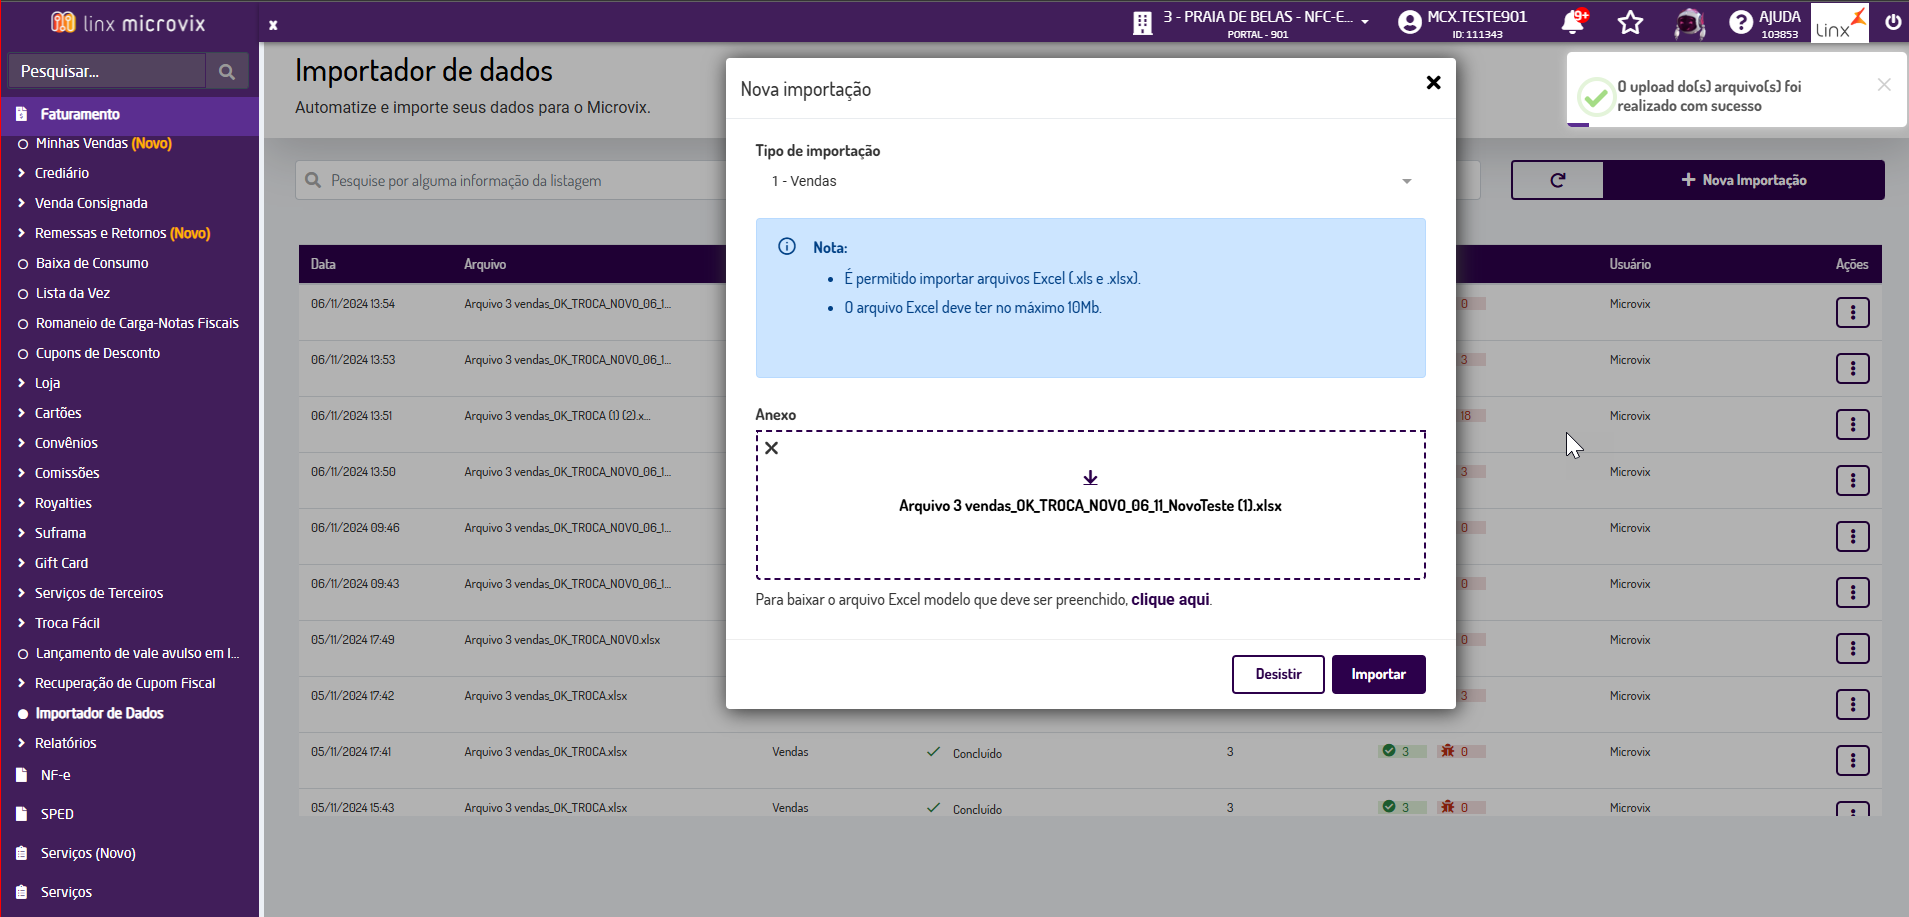1909x917 pixels.
Task: Open the Tipo de importação dropdown
Action: click(x=1090, y=181)
